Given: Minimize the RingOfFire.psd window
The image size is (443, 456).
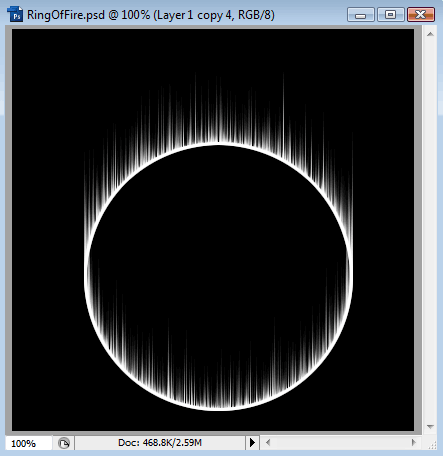Looking at the screenshot, I should pos(361,15).
